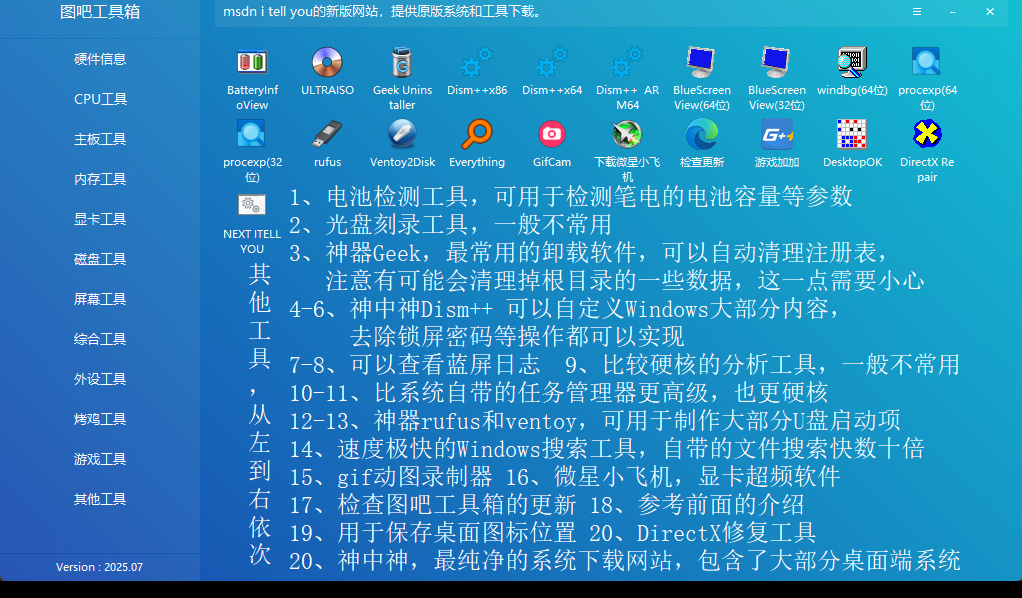Select 外设工具 category
Viewport: 1022px width, 598px height.
pos(100,379)
